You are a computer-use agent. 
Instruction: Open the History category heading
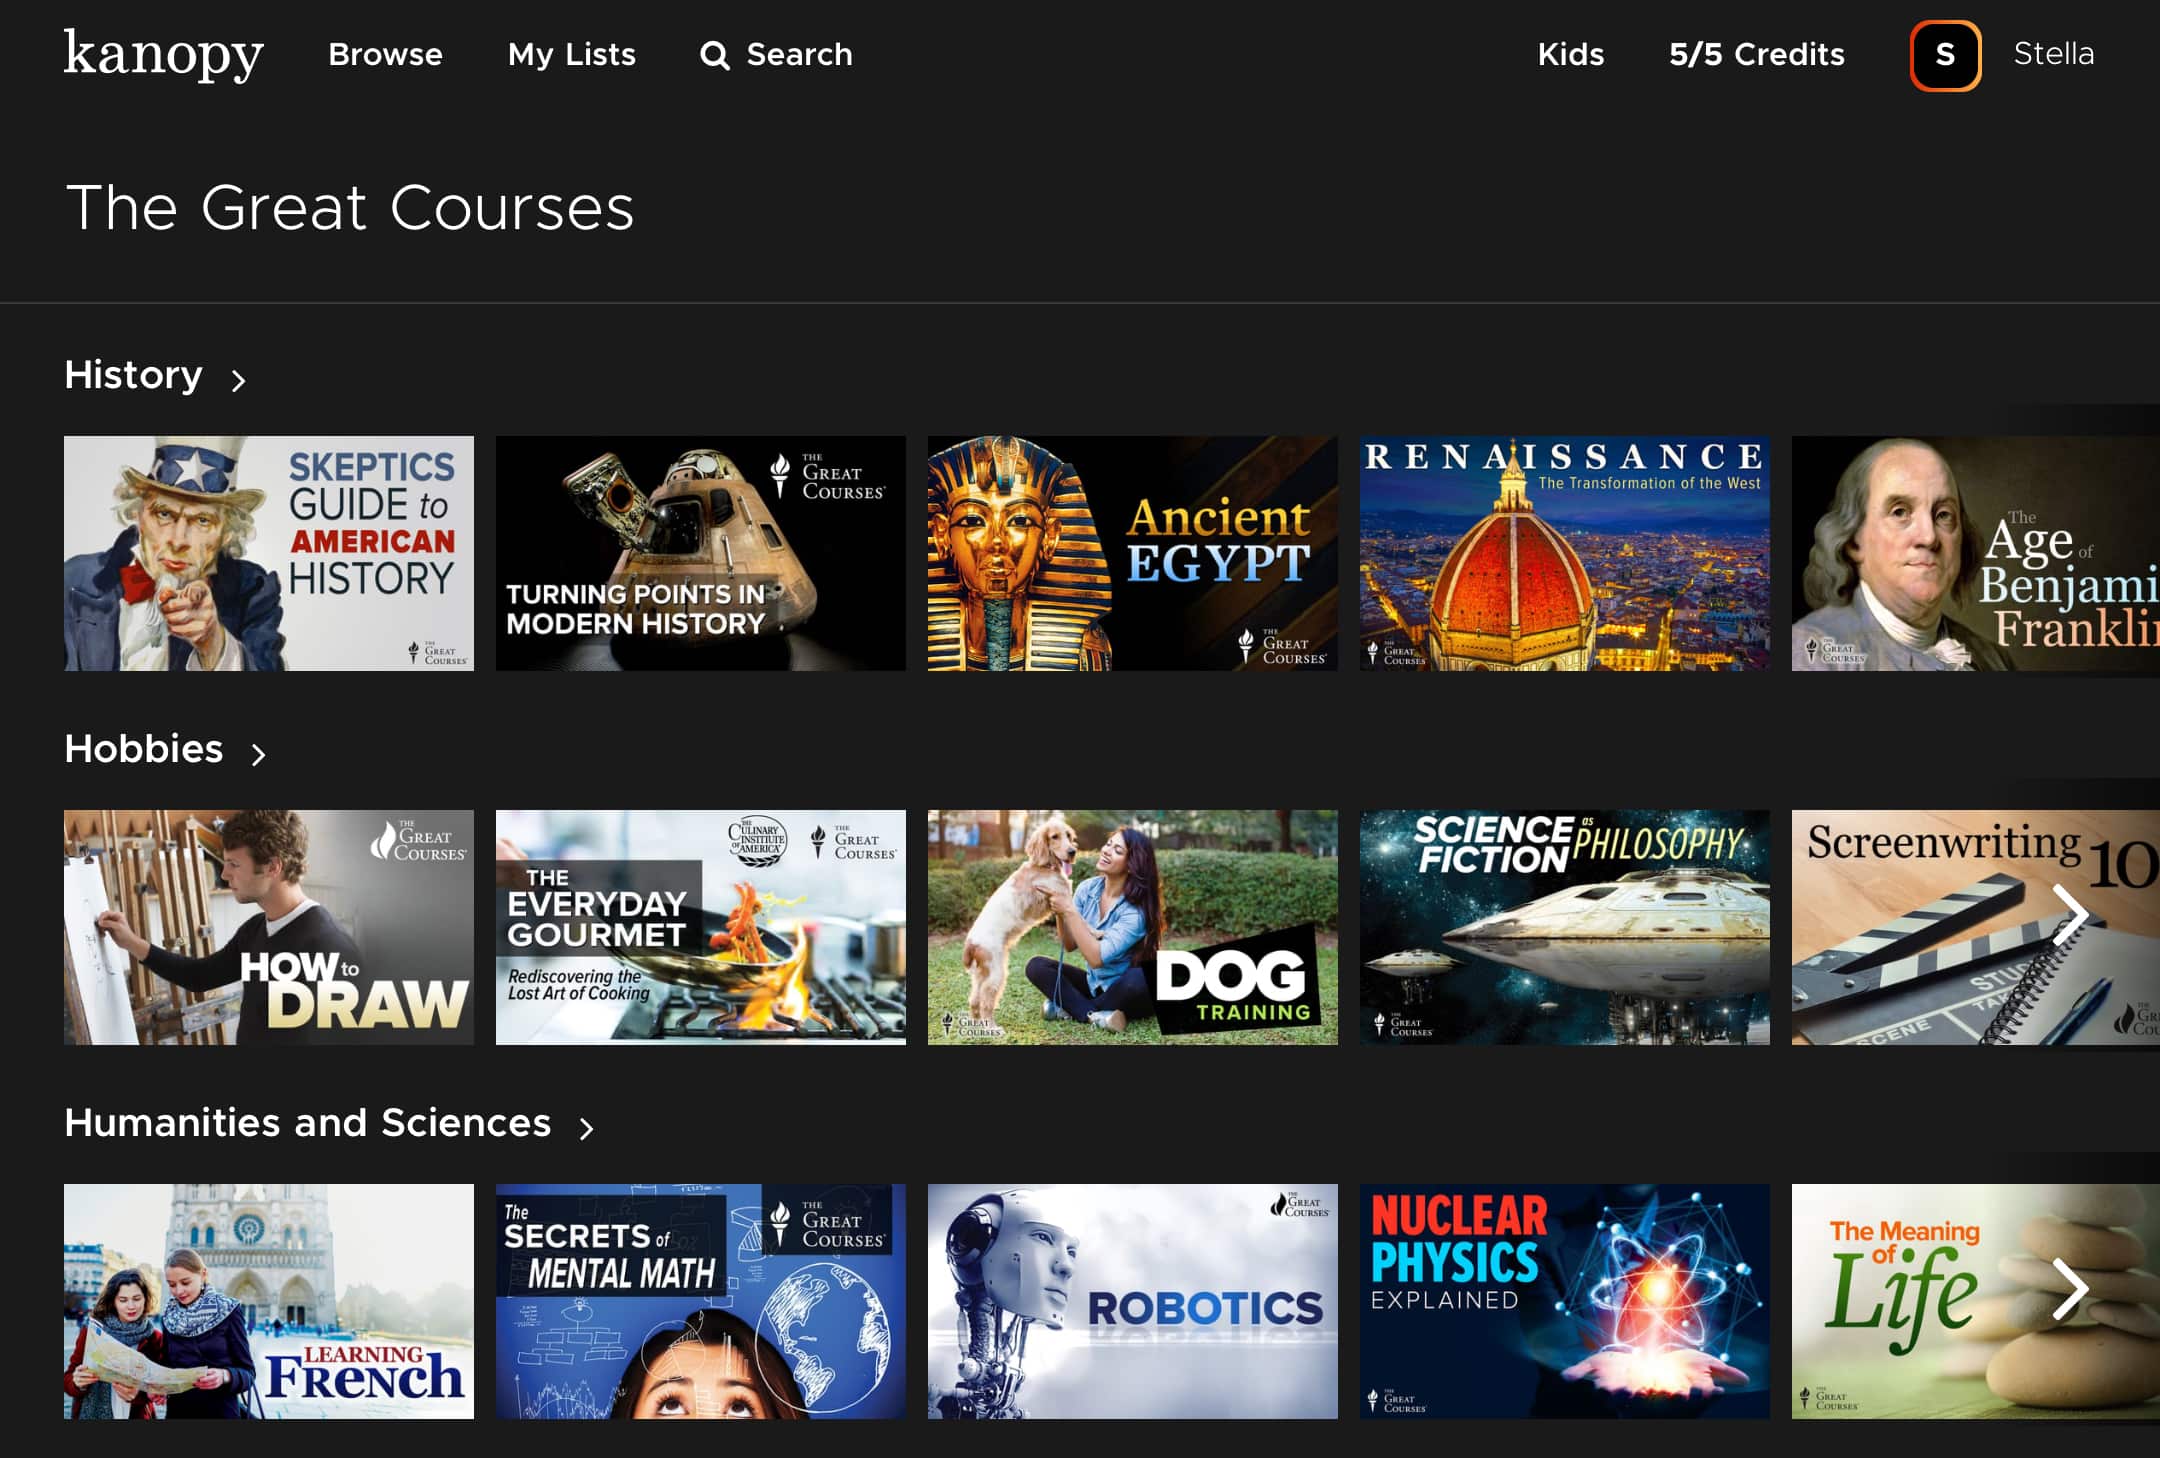(133, 375)
